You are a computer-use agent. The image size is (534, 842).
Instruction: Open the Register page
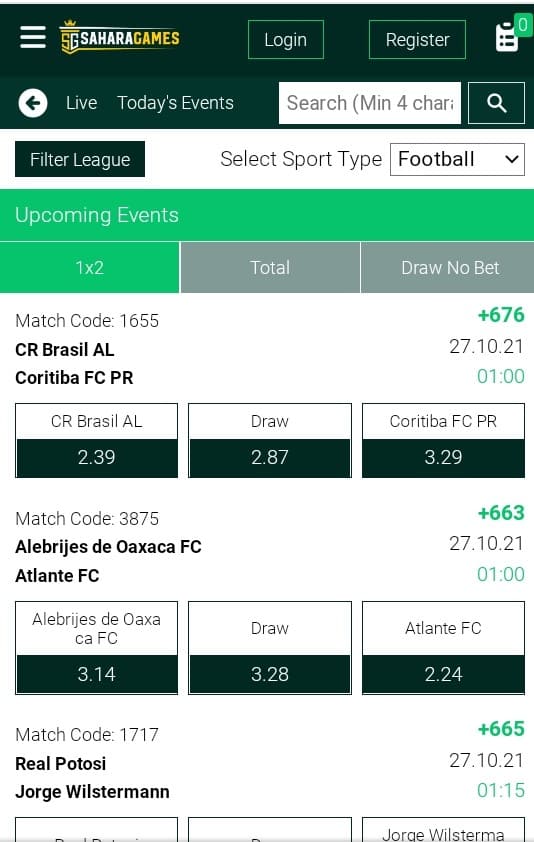pos(417,39)
